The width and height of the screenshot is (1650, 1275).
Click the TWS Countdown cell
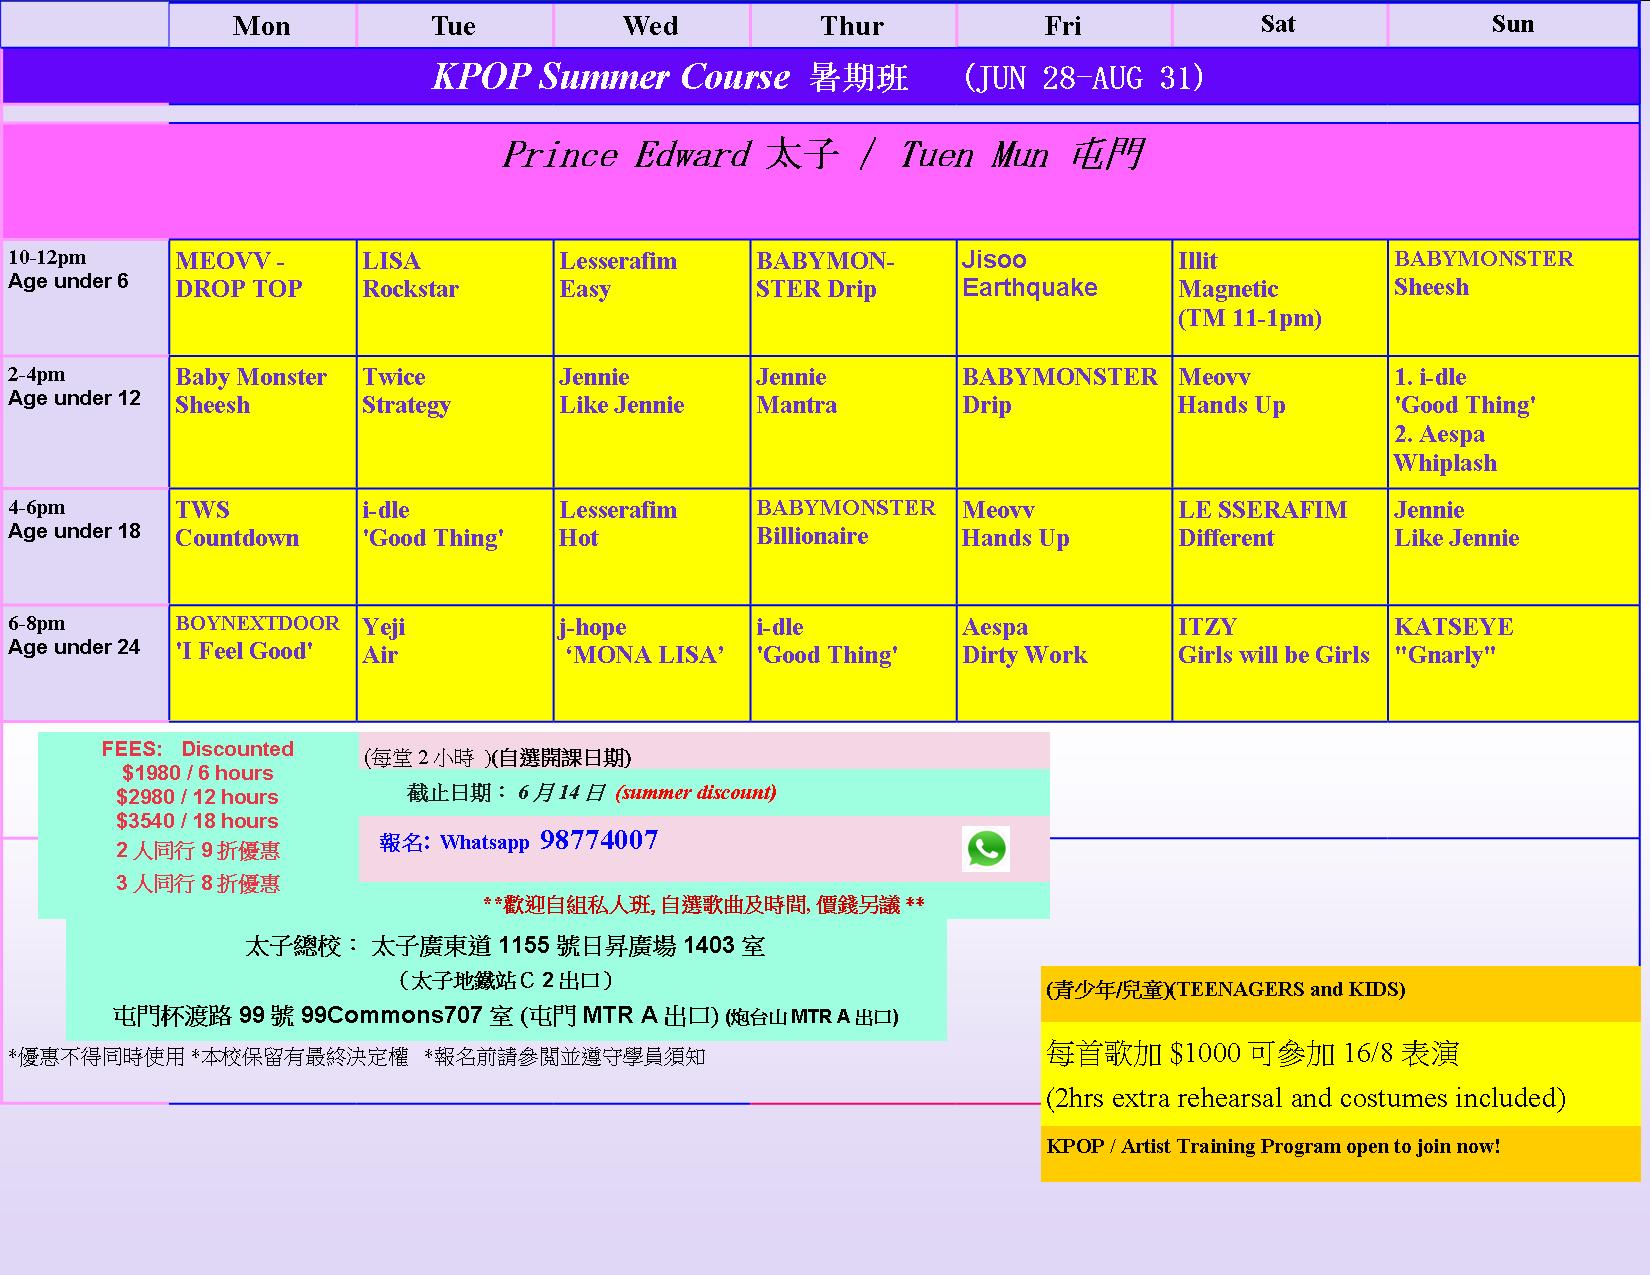(x=263, y=546)
